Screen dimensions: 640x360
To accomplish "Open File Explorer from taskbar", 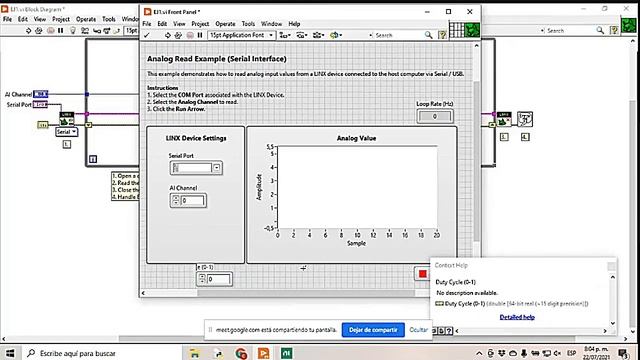I will point(195,353).
